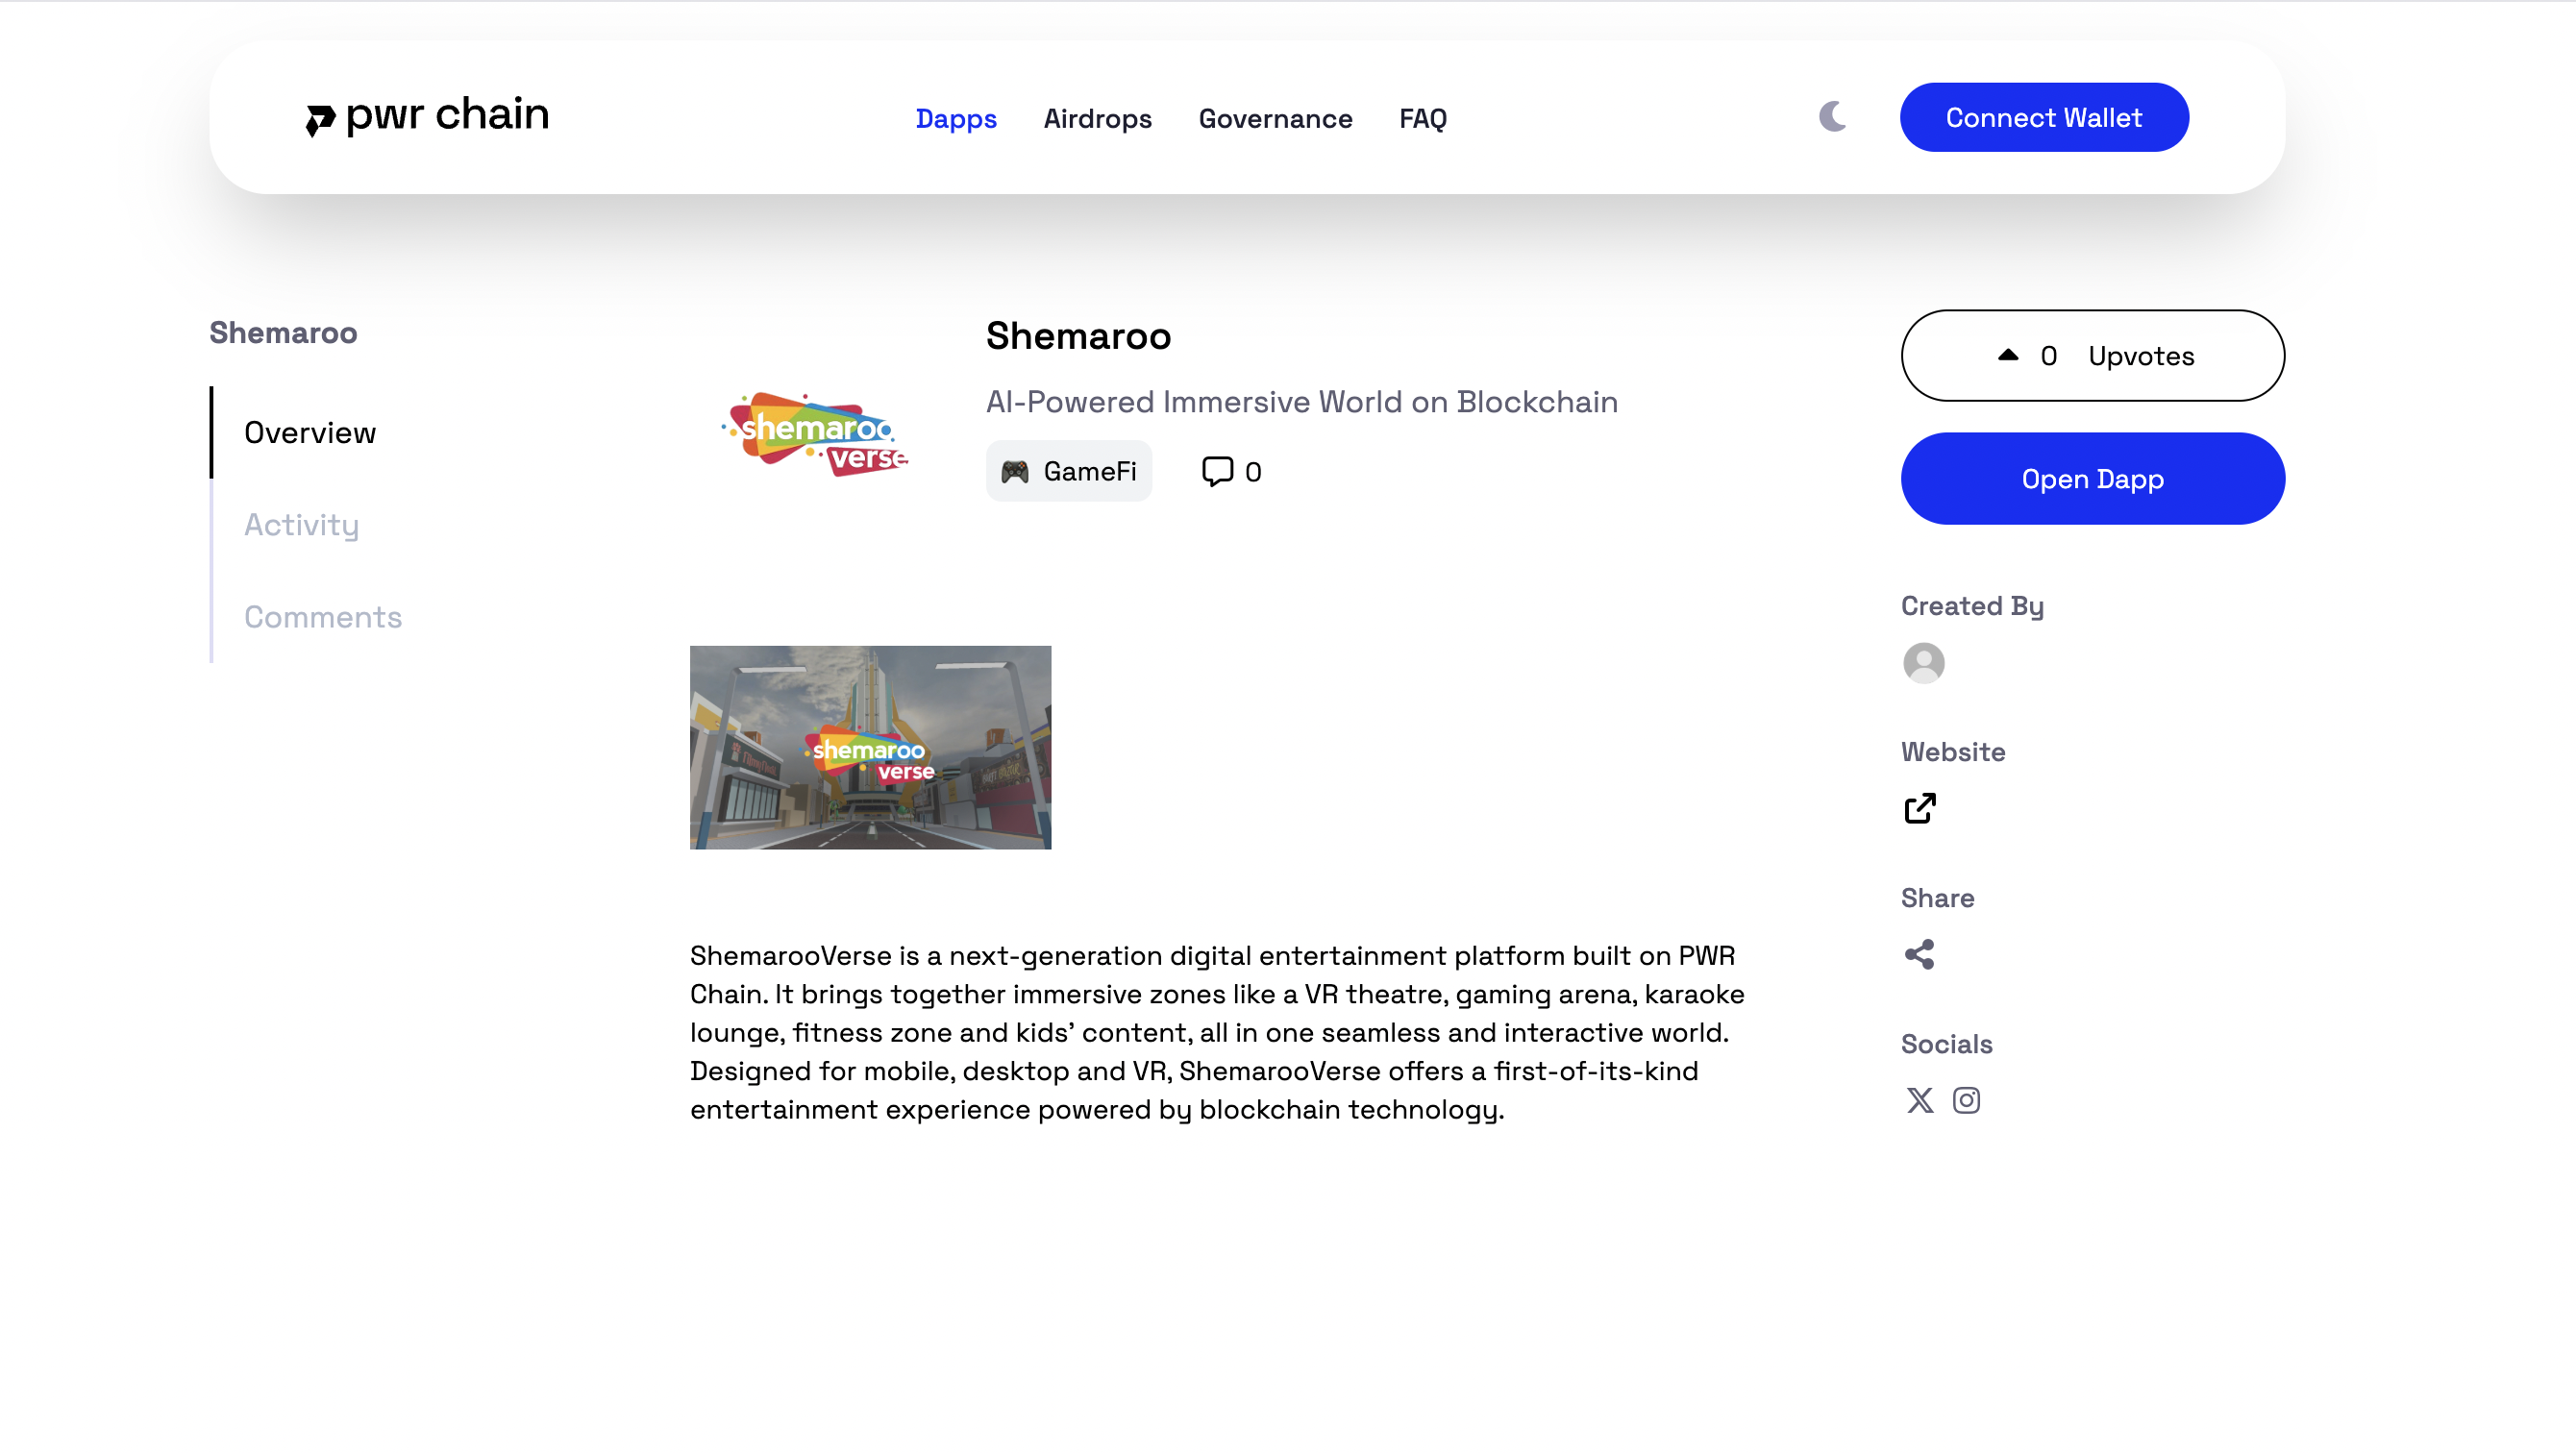Toggle dark mode with the moon icon
The height and width of the screenshot is (1453, 2576).
1832,117
